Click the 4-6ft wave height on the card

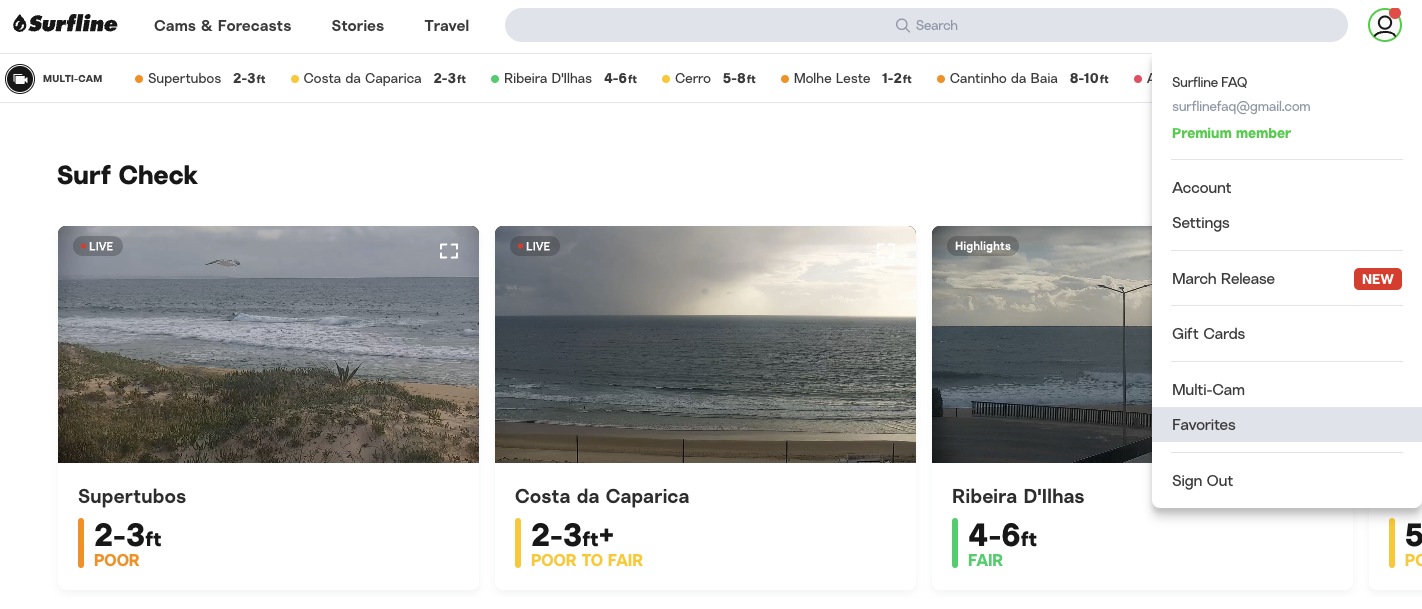coord(1002,535)
